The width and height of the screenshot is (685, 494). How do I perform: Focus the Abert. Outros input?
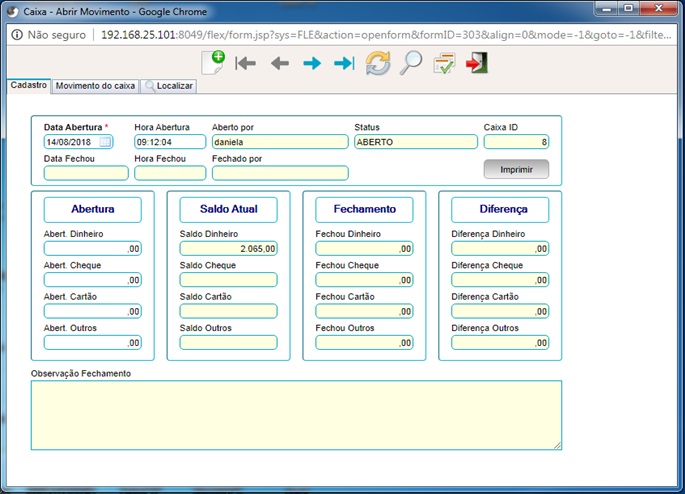coord(93,343)
